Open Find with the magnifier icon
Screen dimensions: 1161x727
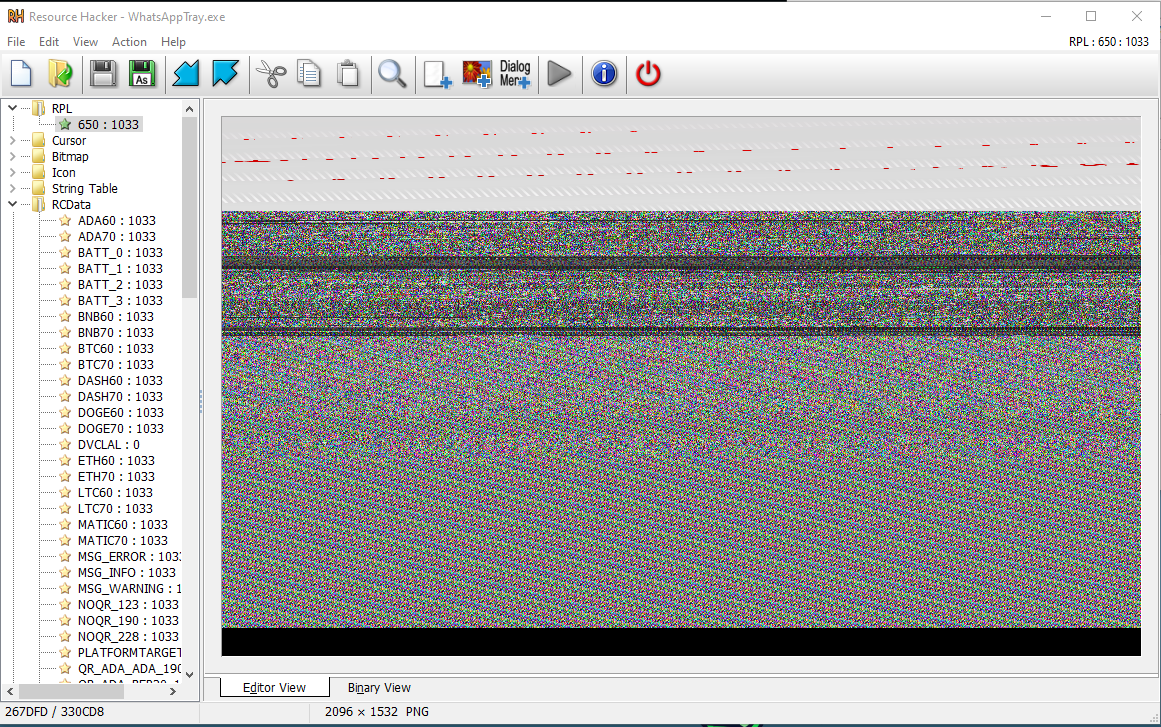pos(392,74)
